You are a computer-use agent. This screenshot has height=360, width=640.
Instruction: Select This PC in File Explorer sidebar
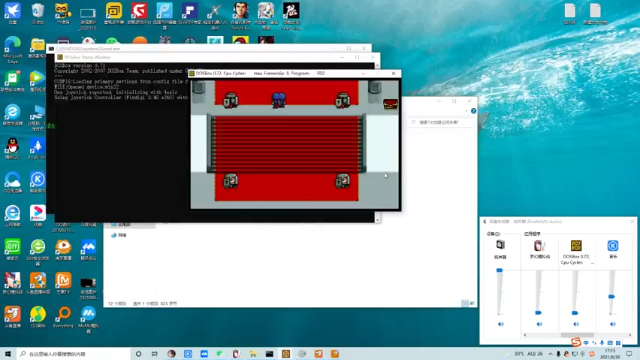pyautogui.click(x=121, y=224)
